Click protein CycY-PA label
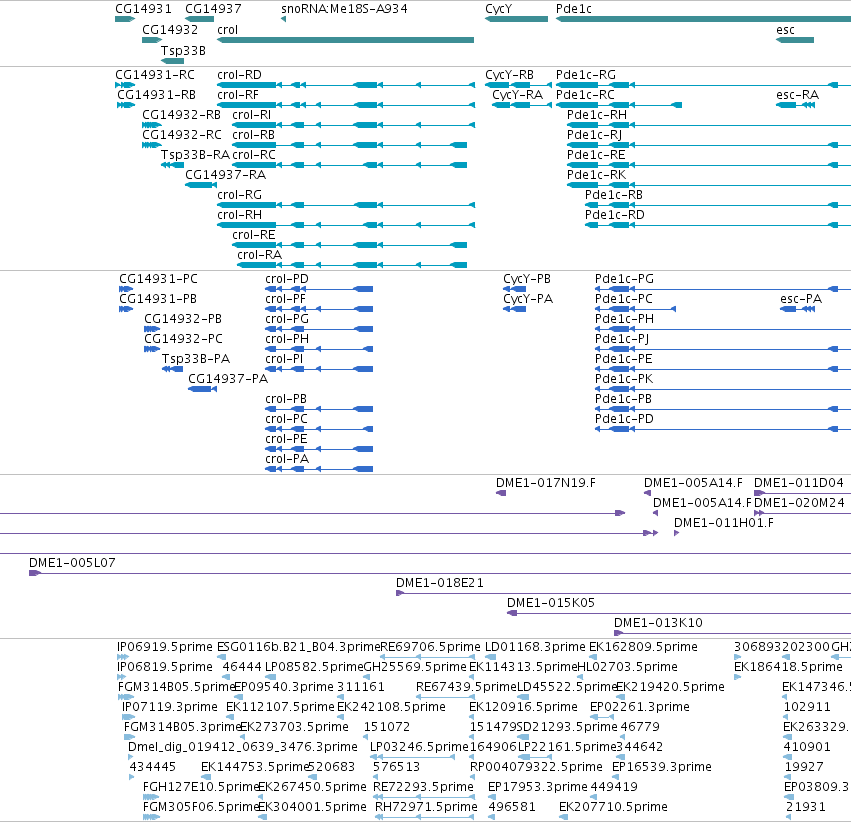The image size is (851, 822). click(528, 298)
